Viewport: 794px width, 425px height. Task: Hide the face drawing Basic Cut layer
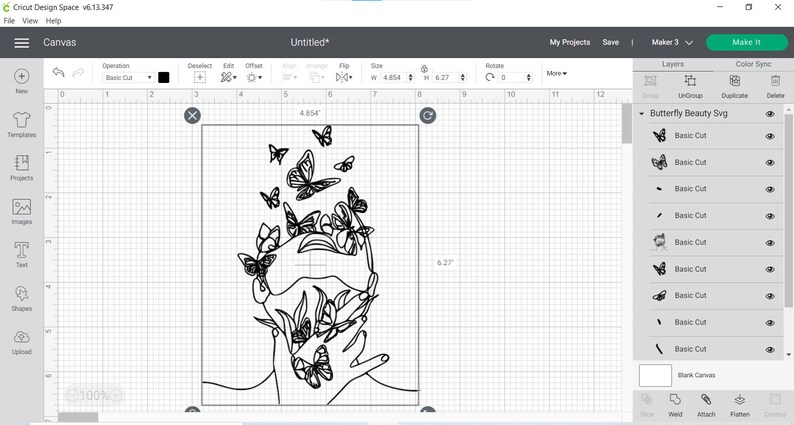pyautogui.click(x=770, y=243)
